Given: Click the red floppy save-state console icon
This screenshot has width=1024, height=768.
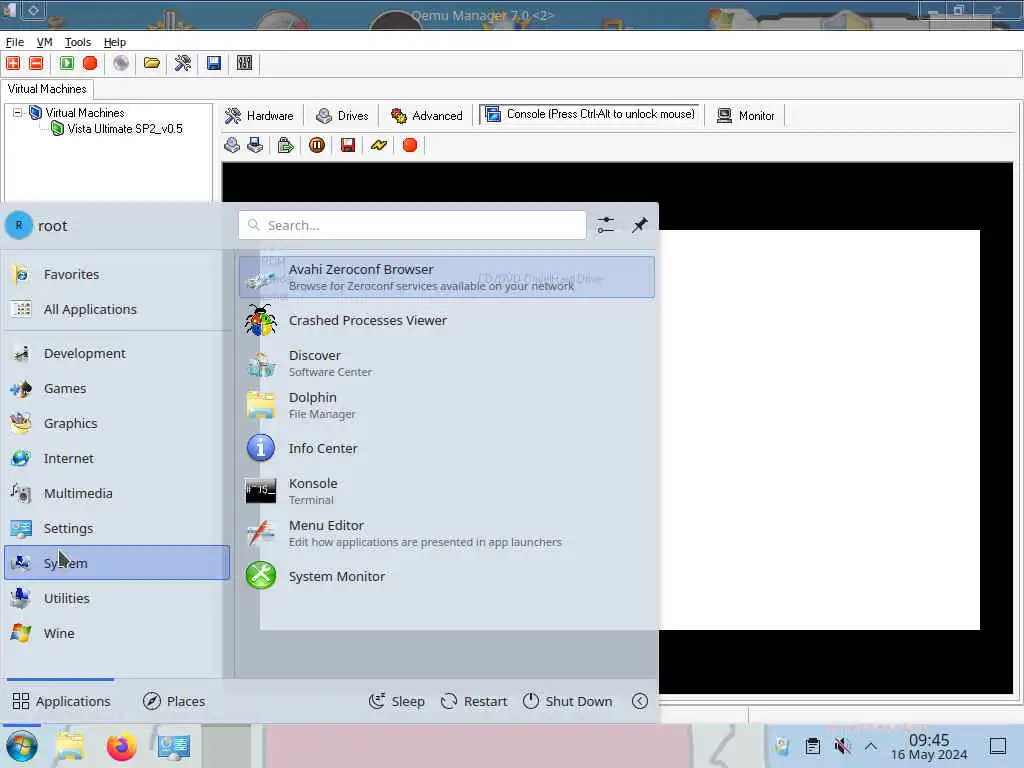Looking at the screenshot, I should click(x=348, y=145).
